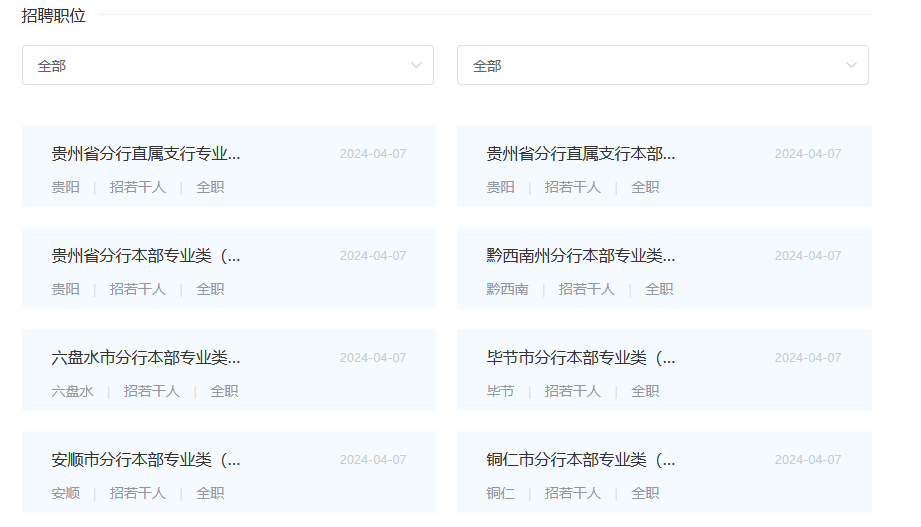This screenshot has height=527, width=921.
Task: Click the 安顺 location label
Action: coord(65,494)
